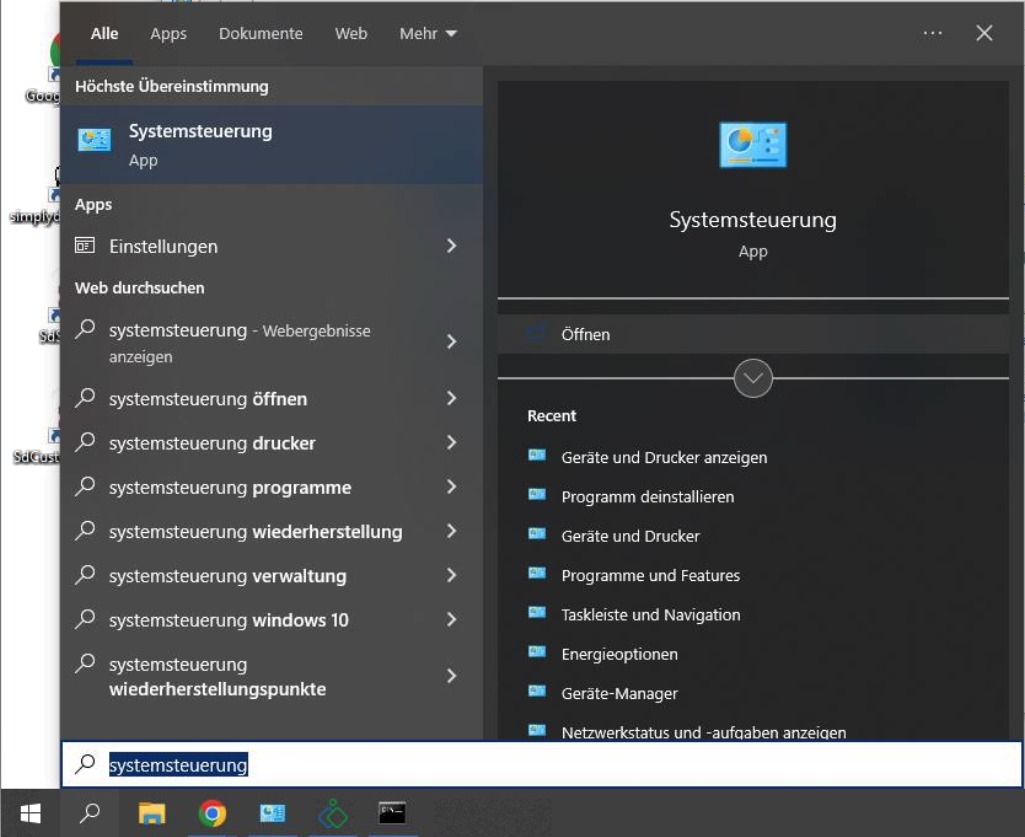Click magnifier icon for systemsteuerung drucker
1025x837 pixels.
86,442
